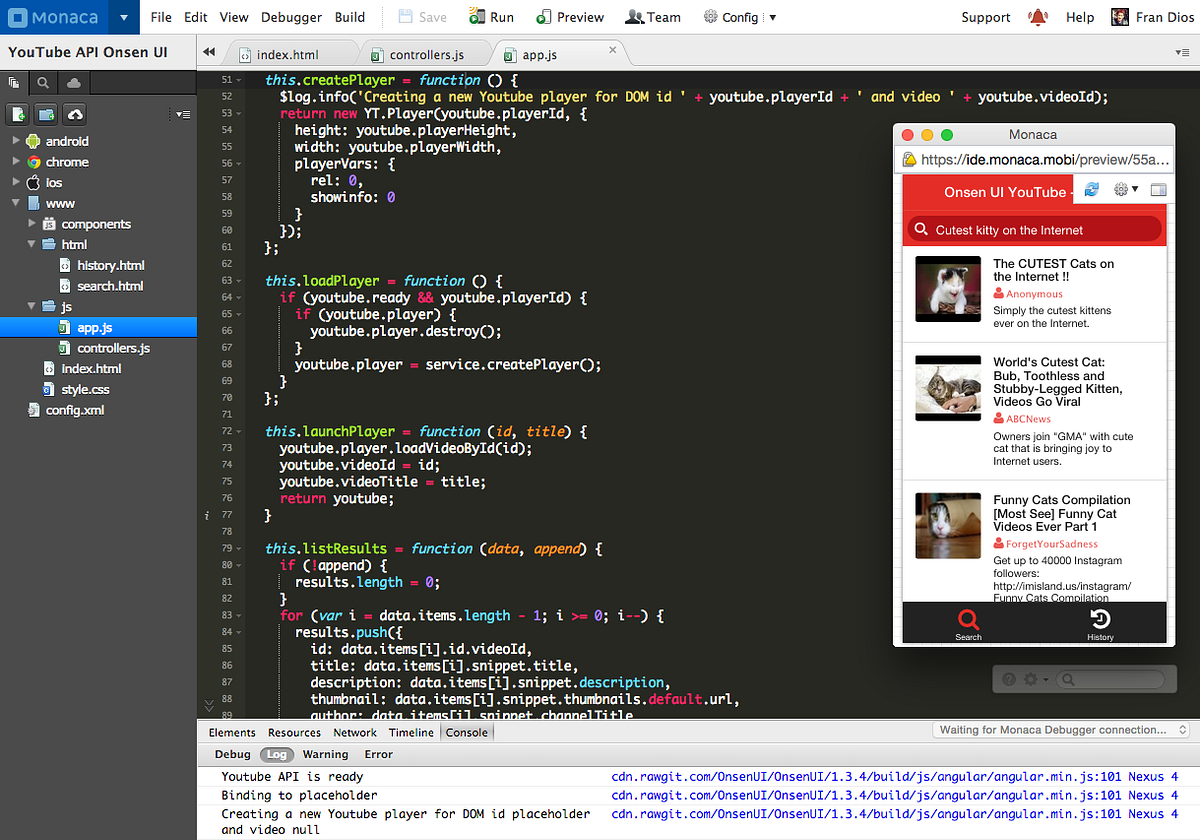Viewport: 1200px width, 840px height.
Task: Open the Help link
Action: pos(1080,17)
